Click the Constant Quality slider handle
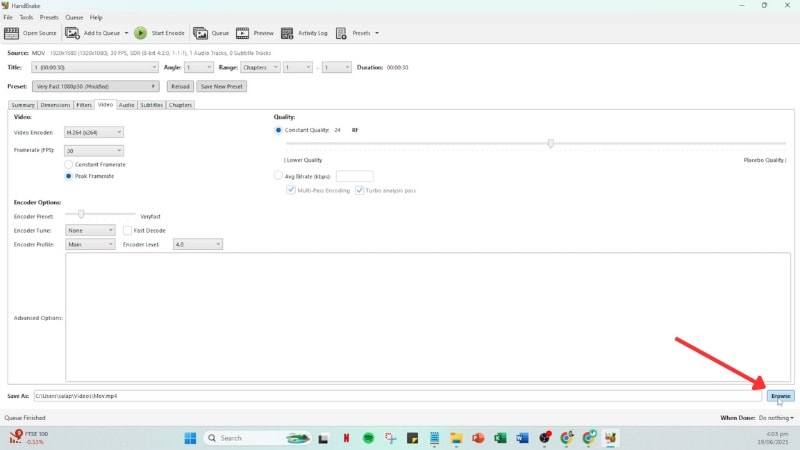The image size is (800, 450). pos(551,143)
